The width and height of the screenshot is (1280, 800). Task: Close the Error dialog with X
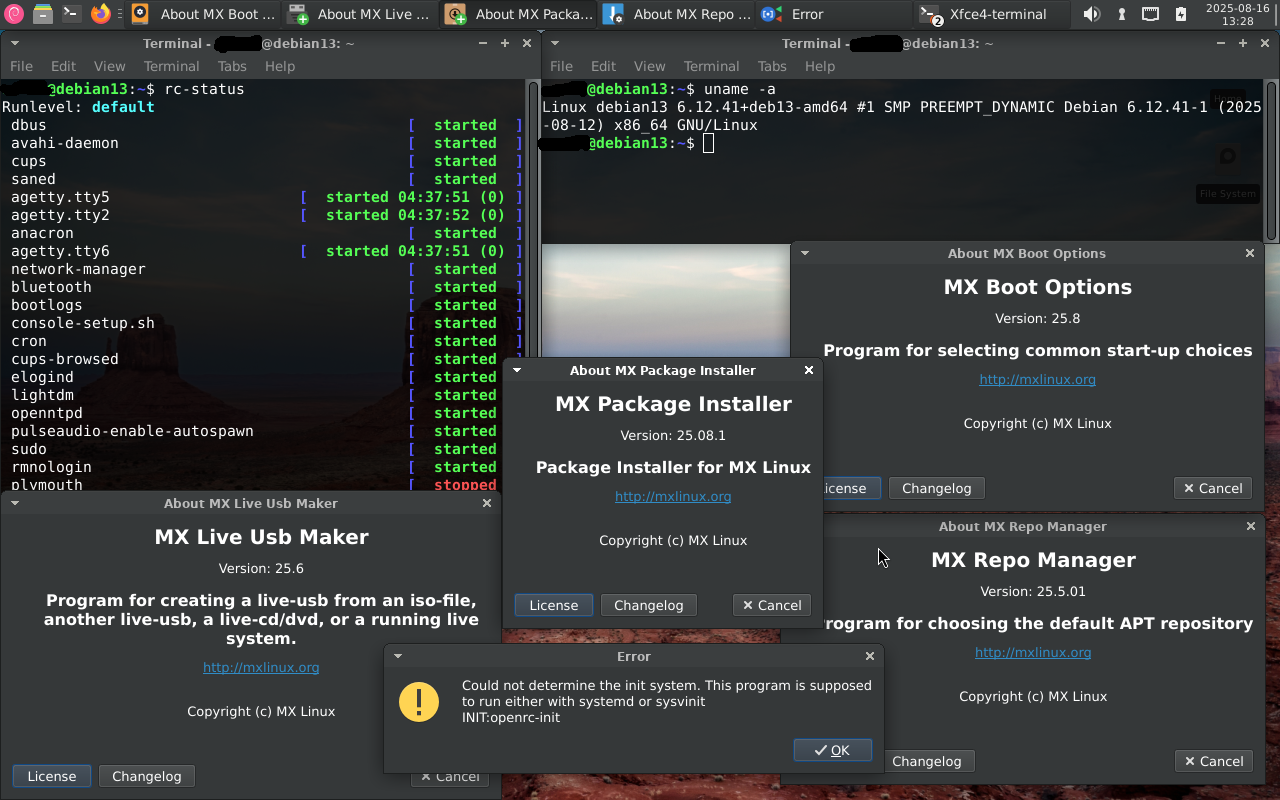(869, 656)
